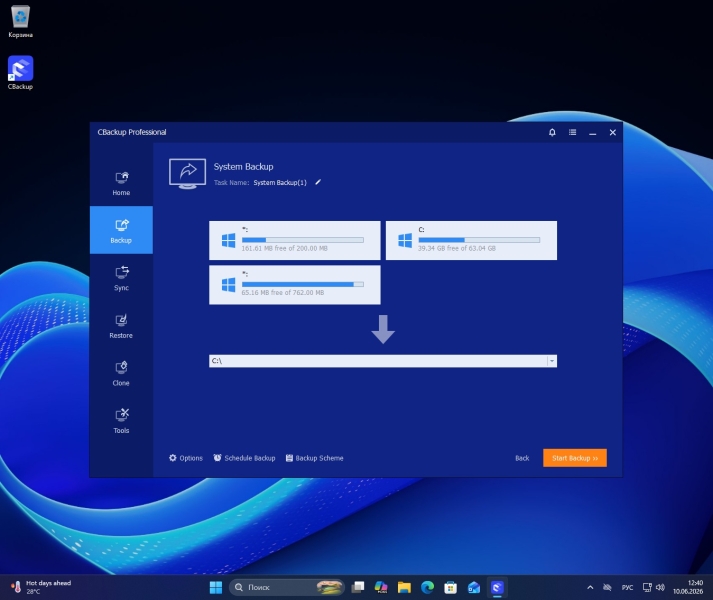Click the 200.00 MB partition usage bar
The image size is (713, 600).
pos(302,240)
